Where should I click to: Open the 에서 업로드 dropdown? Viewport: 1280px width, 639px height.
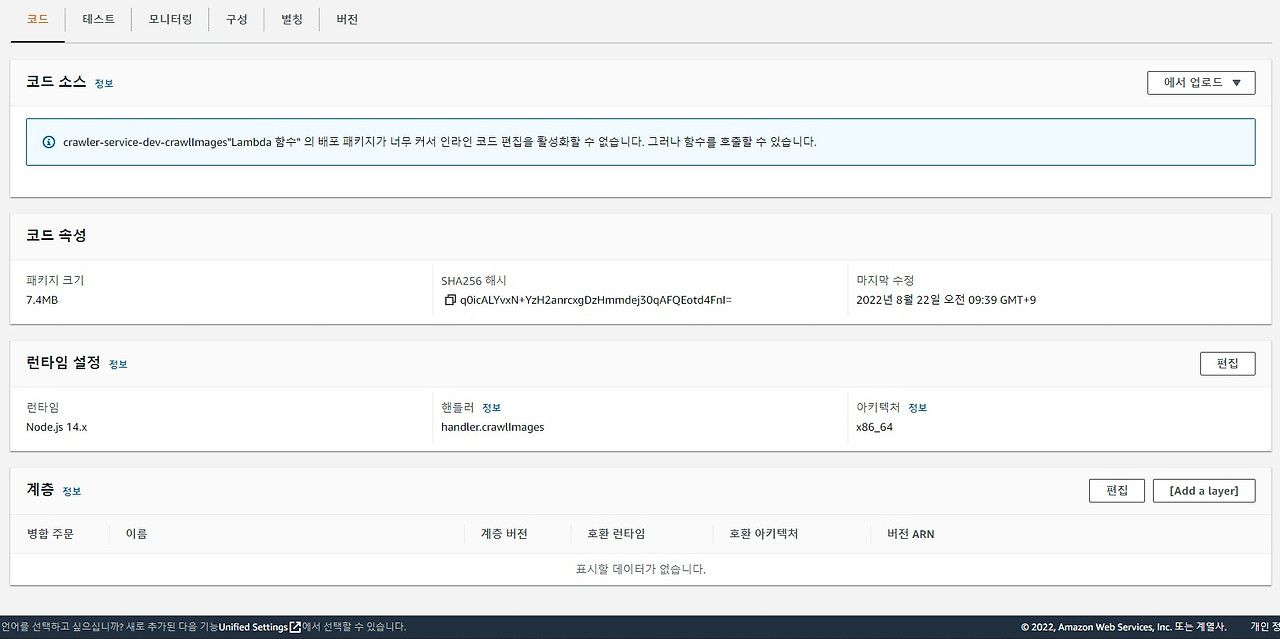[1200, 82]
